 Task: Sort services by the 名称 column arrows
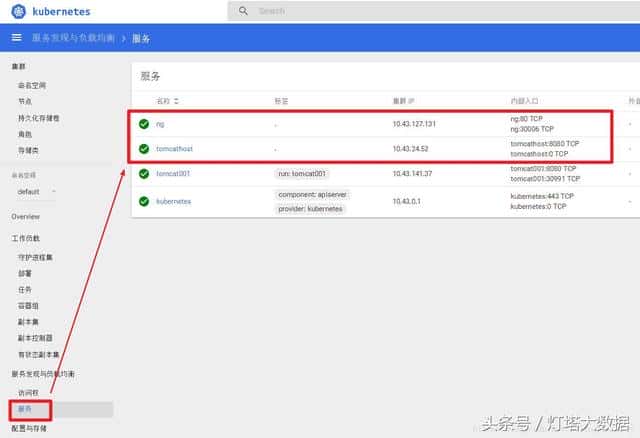176,101
